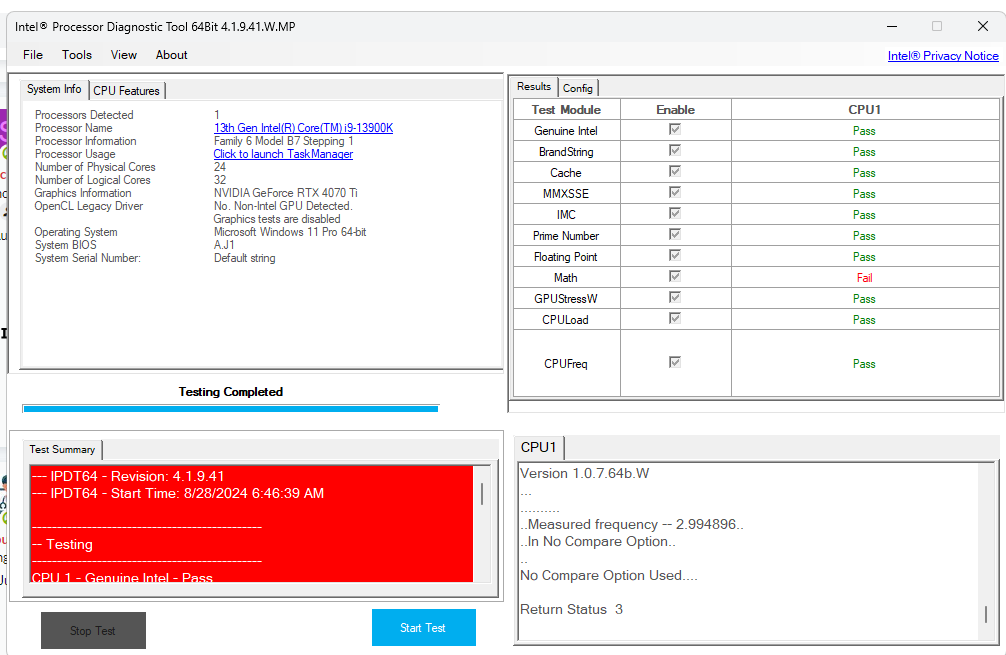The width and height of the screenshot is (1006, 655).
Task: Toggle the Prime Number enable checkbox
Action: coord(674,234)
